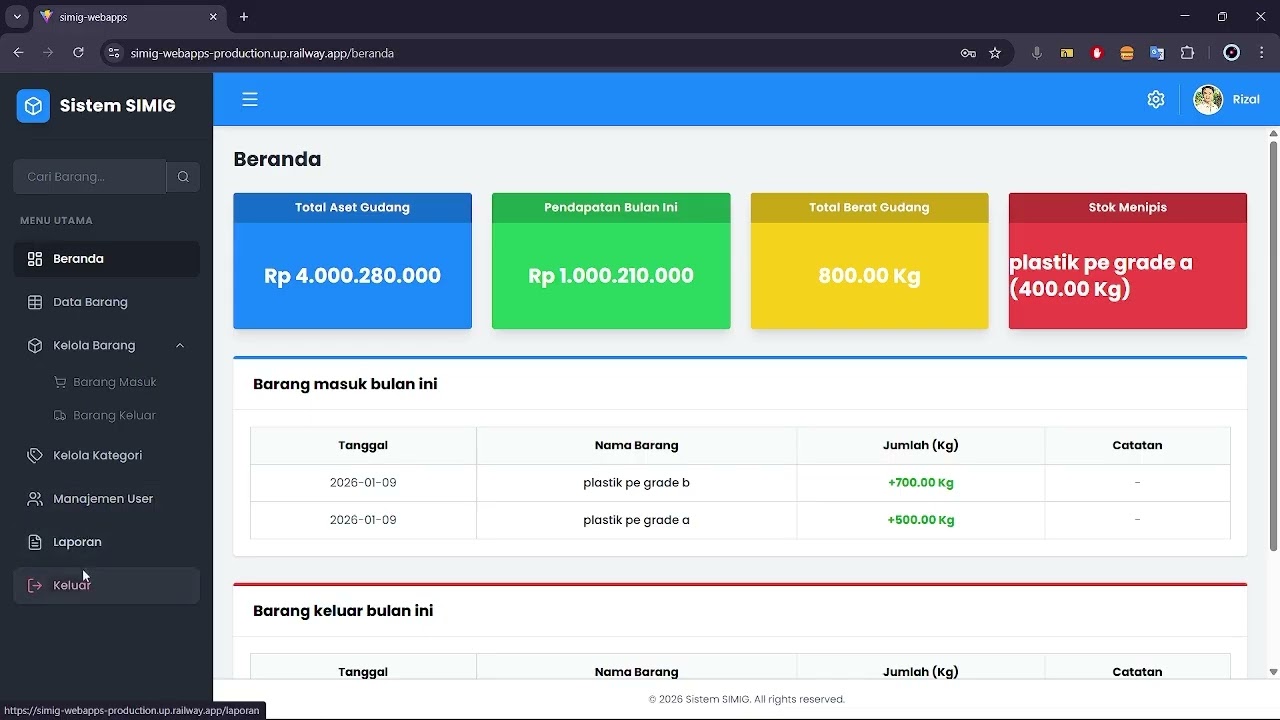The height and width of the screenshot is (720, 1280).
Task: Click the Barang Masuk cart icon
Action: [x=60, y=382]
